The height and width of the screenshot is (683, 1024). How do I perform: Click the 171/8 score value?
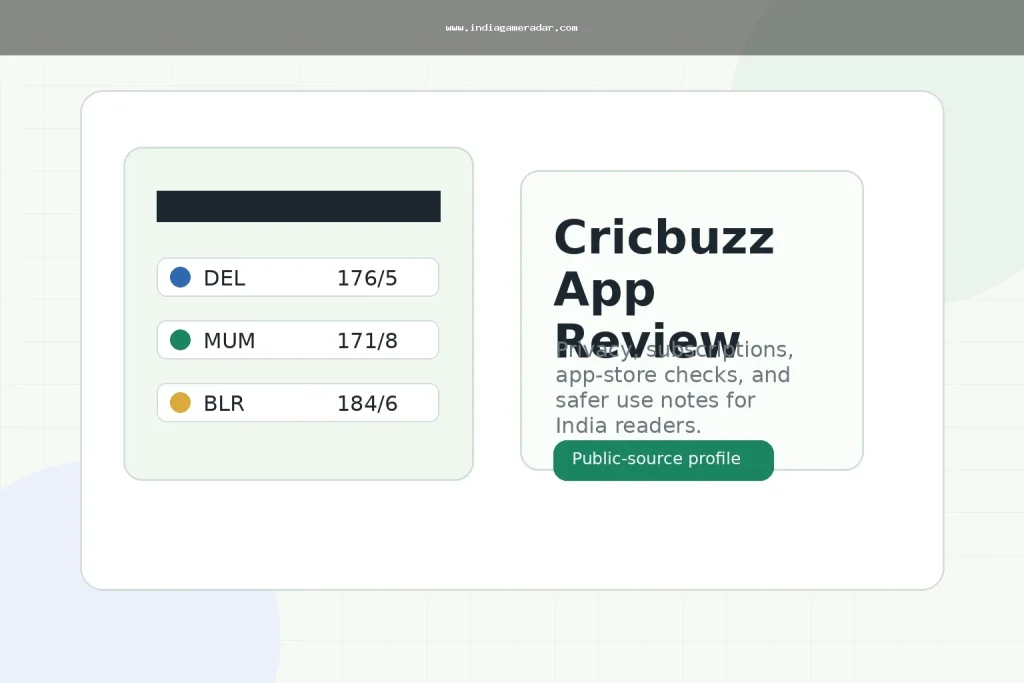tap(367, 341)
